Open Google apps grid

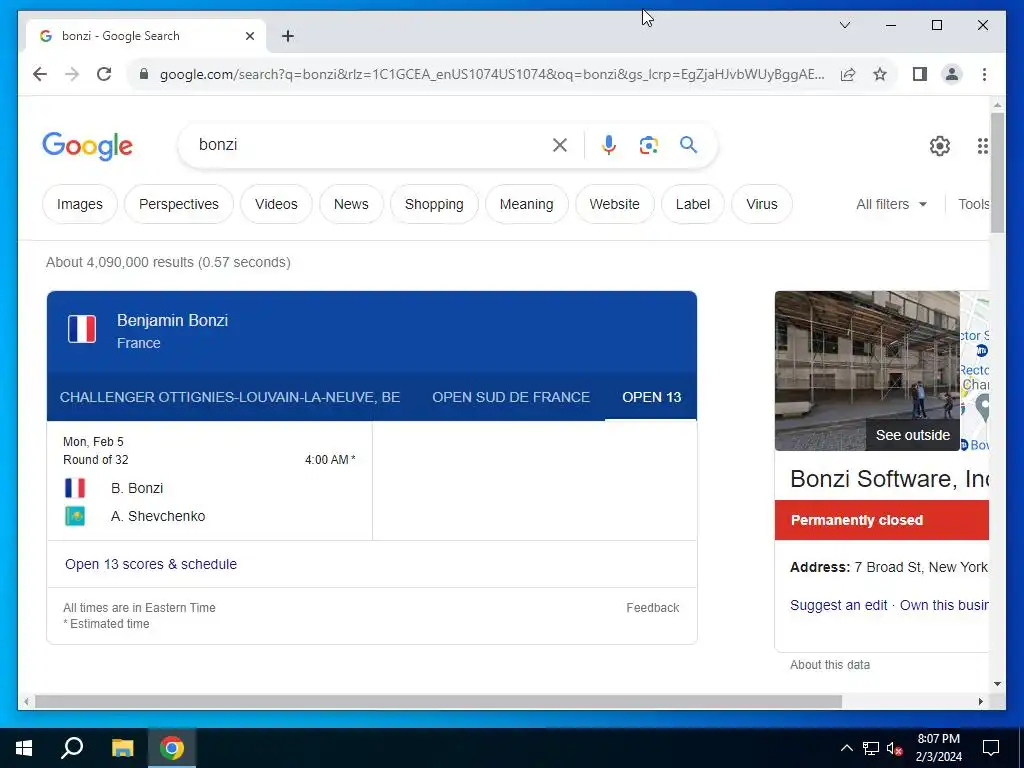click(x=982, y=145)
